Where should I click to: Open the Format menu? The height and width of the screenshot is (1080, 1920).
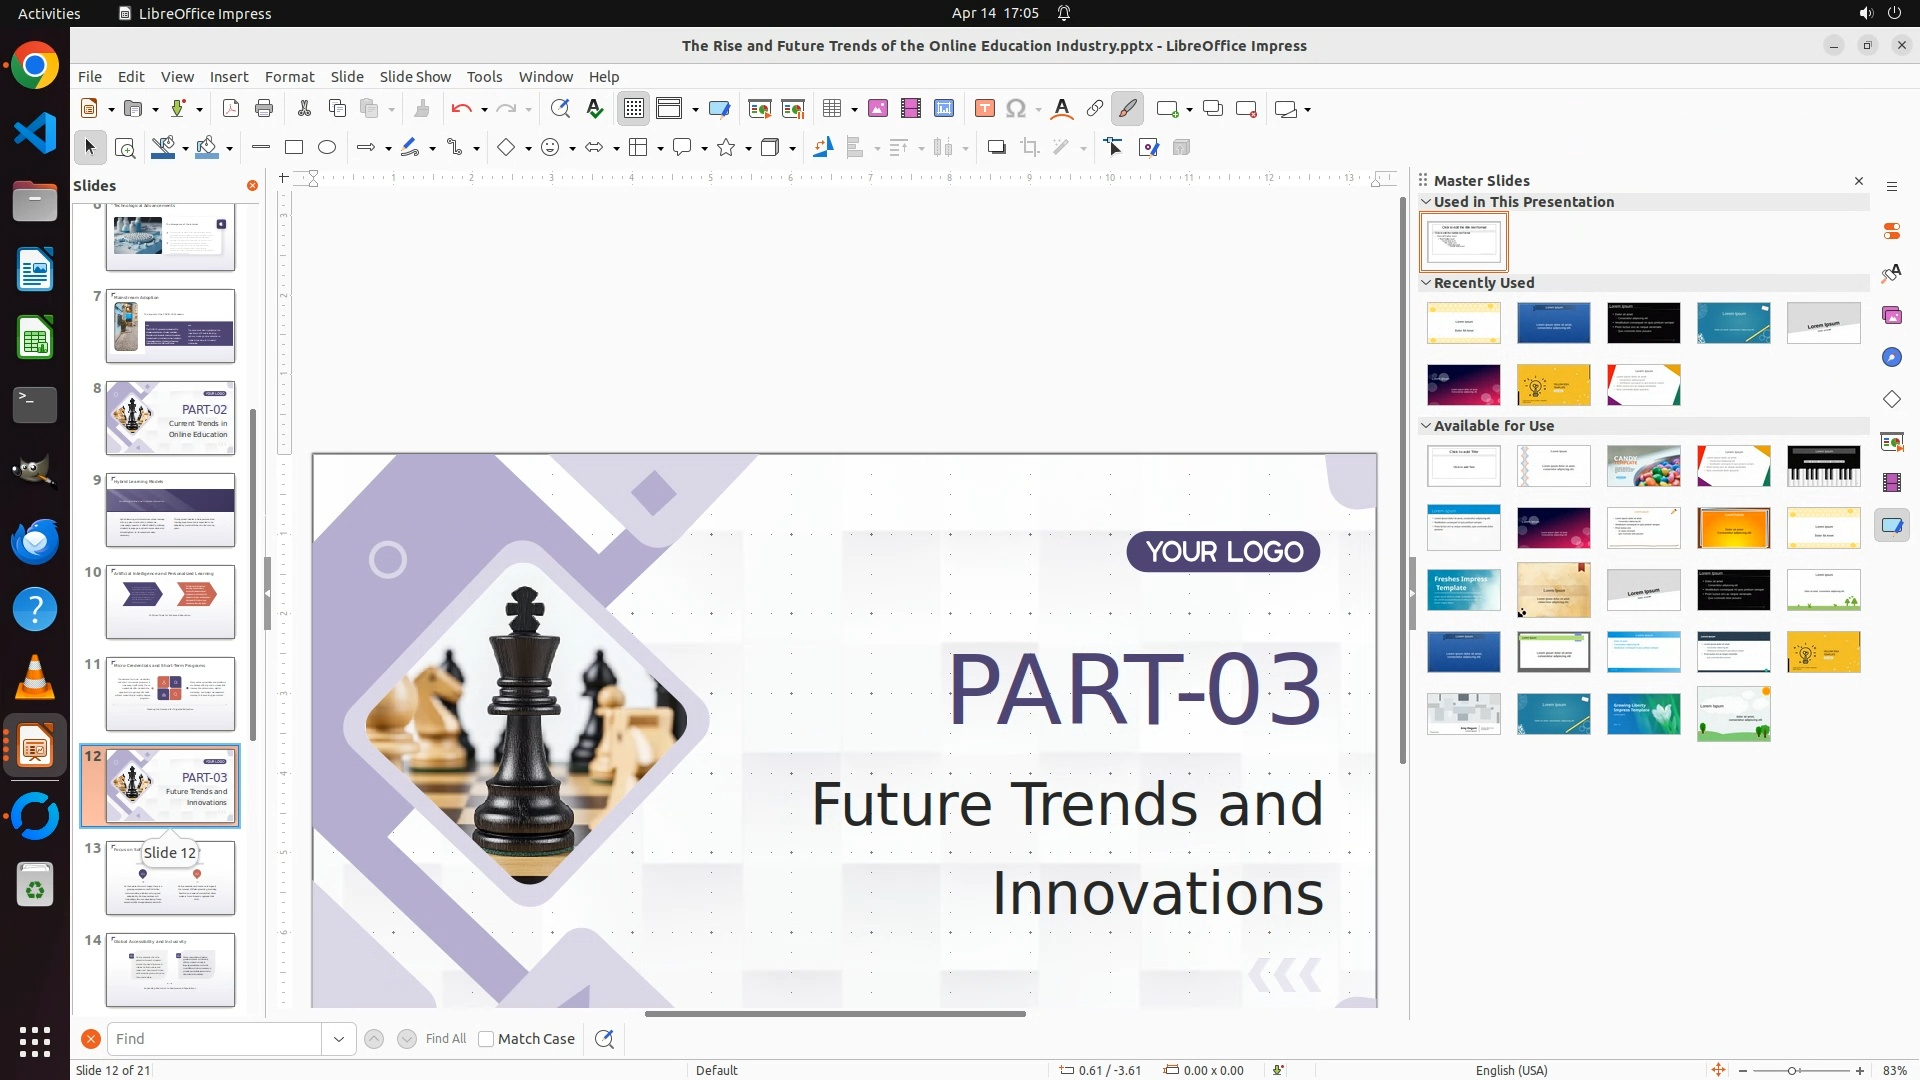coord(289,77)
